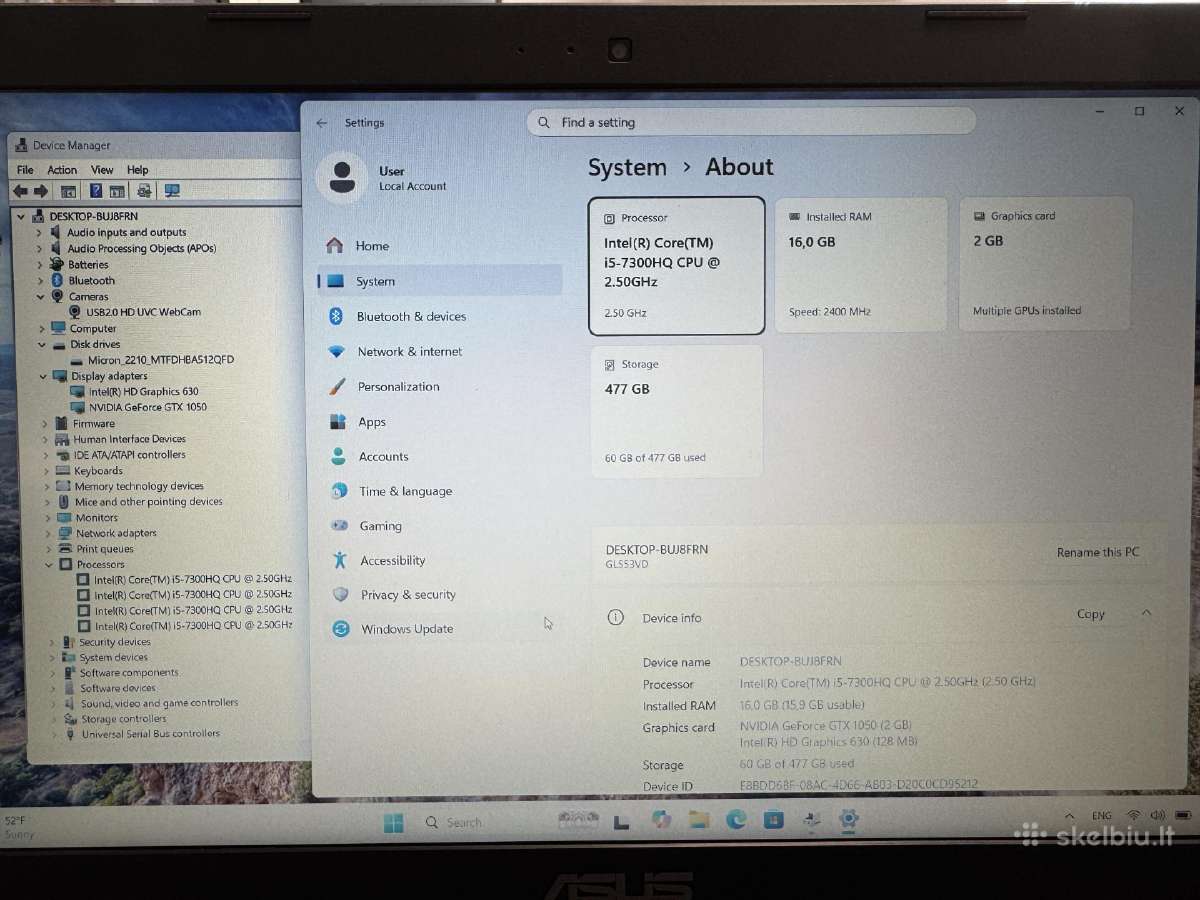Click the Find a setting search box
This screenshot has height=900, width=1200.
coord(750,122)
